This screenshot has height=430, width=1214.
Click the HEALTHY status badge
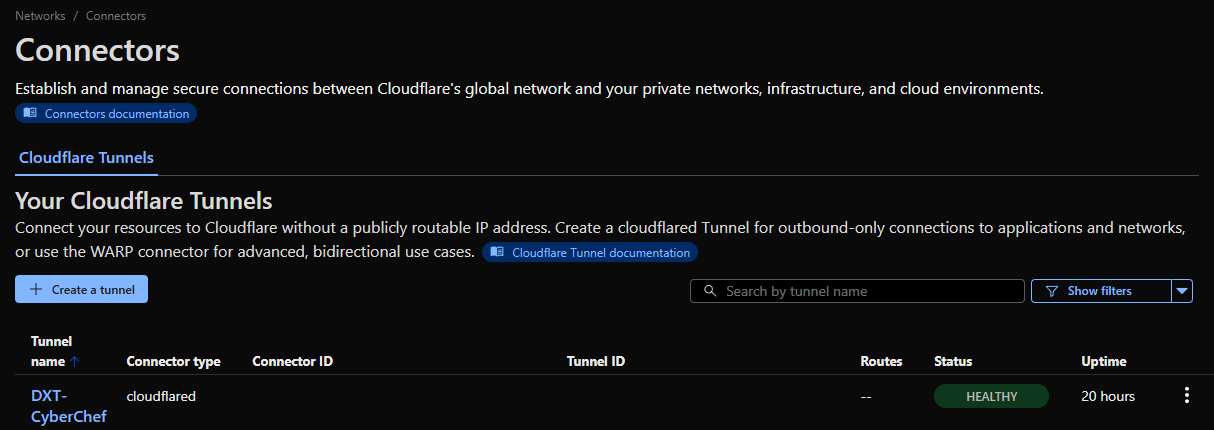[x=991, y=396]
